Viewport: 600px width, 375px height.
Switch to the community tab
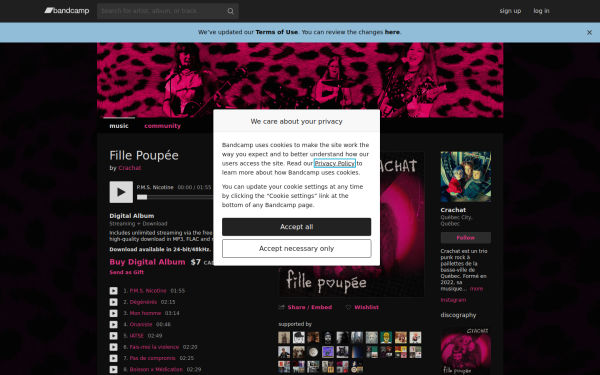(162, 126)
